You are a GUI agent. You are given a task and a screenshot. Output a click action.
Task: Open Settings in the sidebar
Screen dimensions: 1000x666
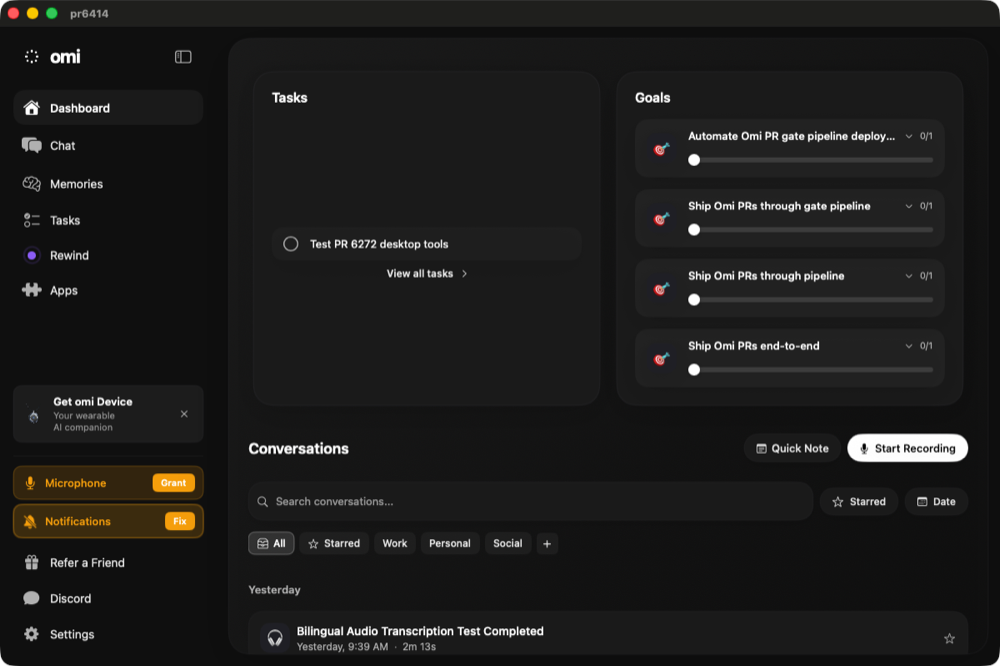pyautogui.click(x=108, y=634)
